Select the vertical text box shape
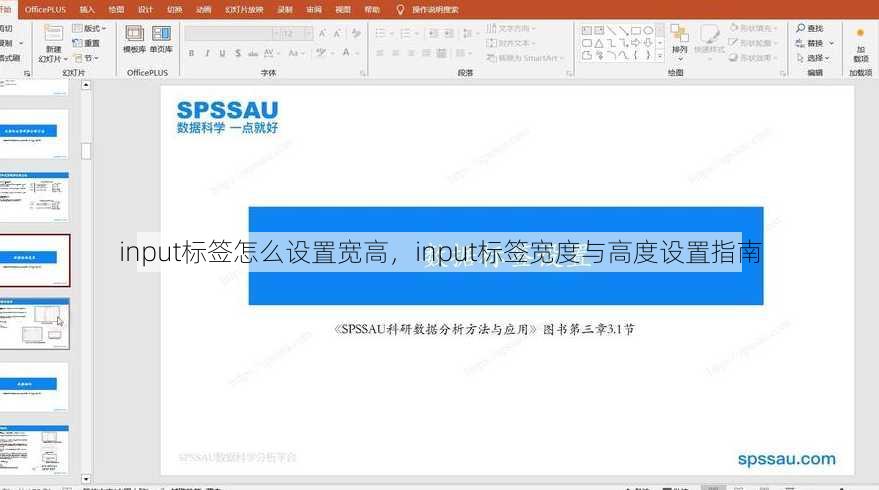 (599, 30)
